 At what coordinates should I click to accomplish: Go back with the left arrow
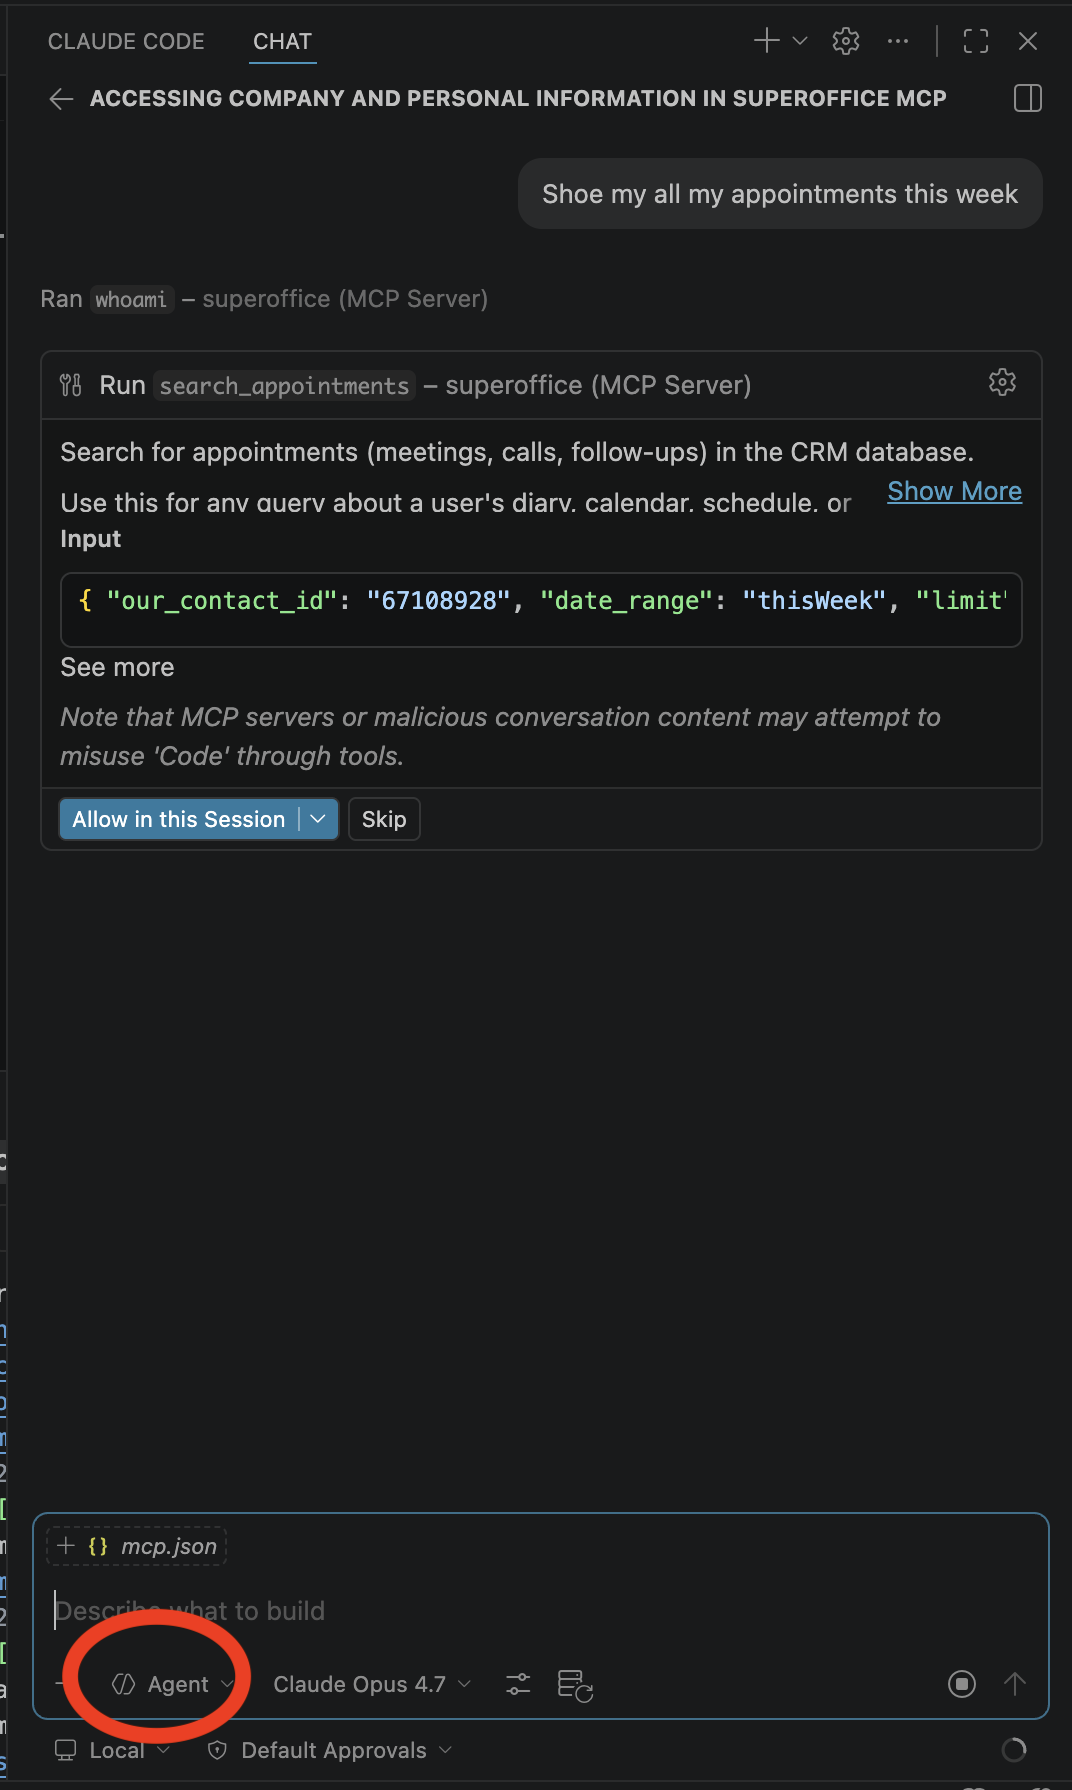pyautogui.click(x=61, y=98)
